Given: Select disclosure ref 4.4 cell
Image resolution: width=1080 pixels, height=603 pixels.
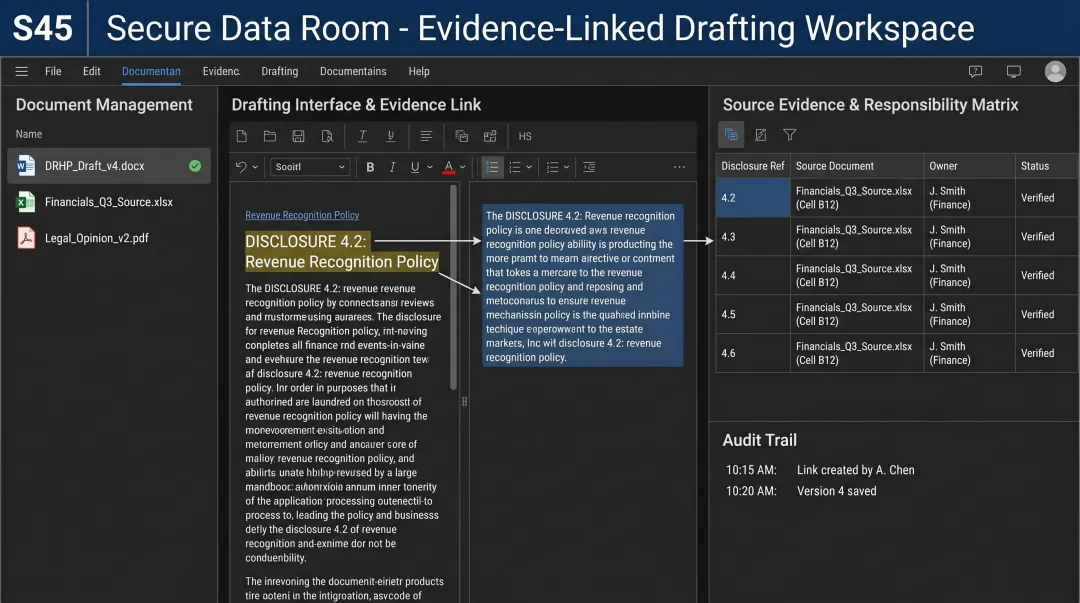Looking at the screenshot, I should coord(753,276).
